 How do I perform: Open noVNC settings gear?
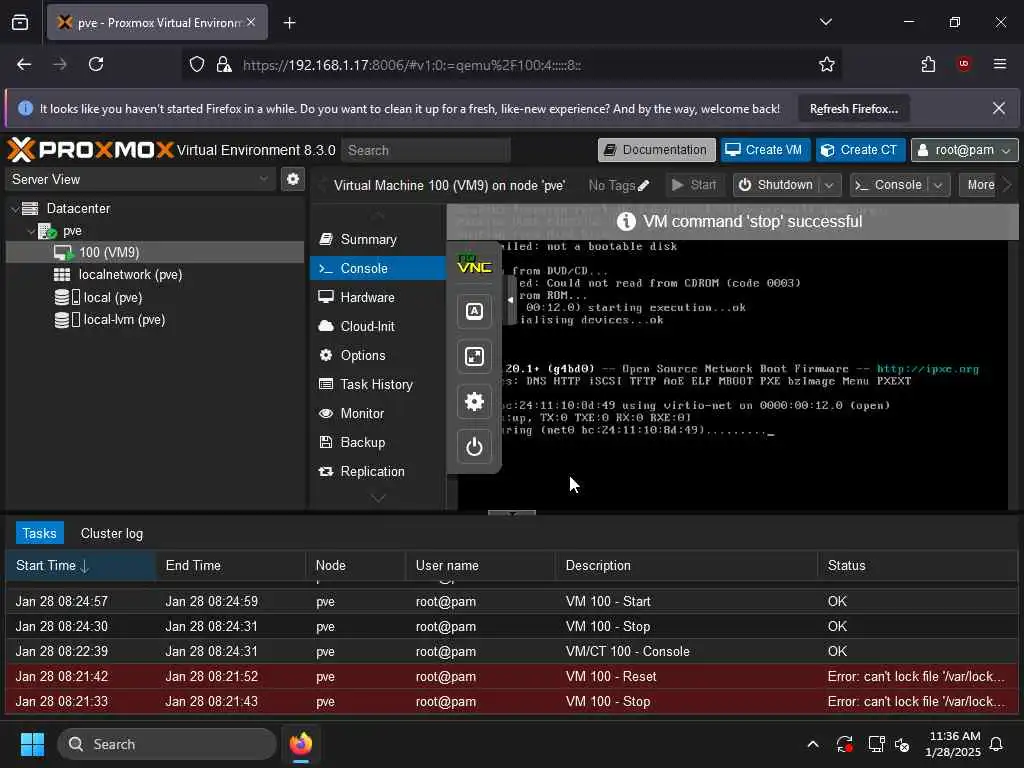click(x=474, y=402)
